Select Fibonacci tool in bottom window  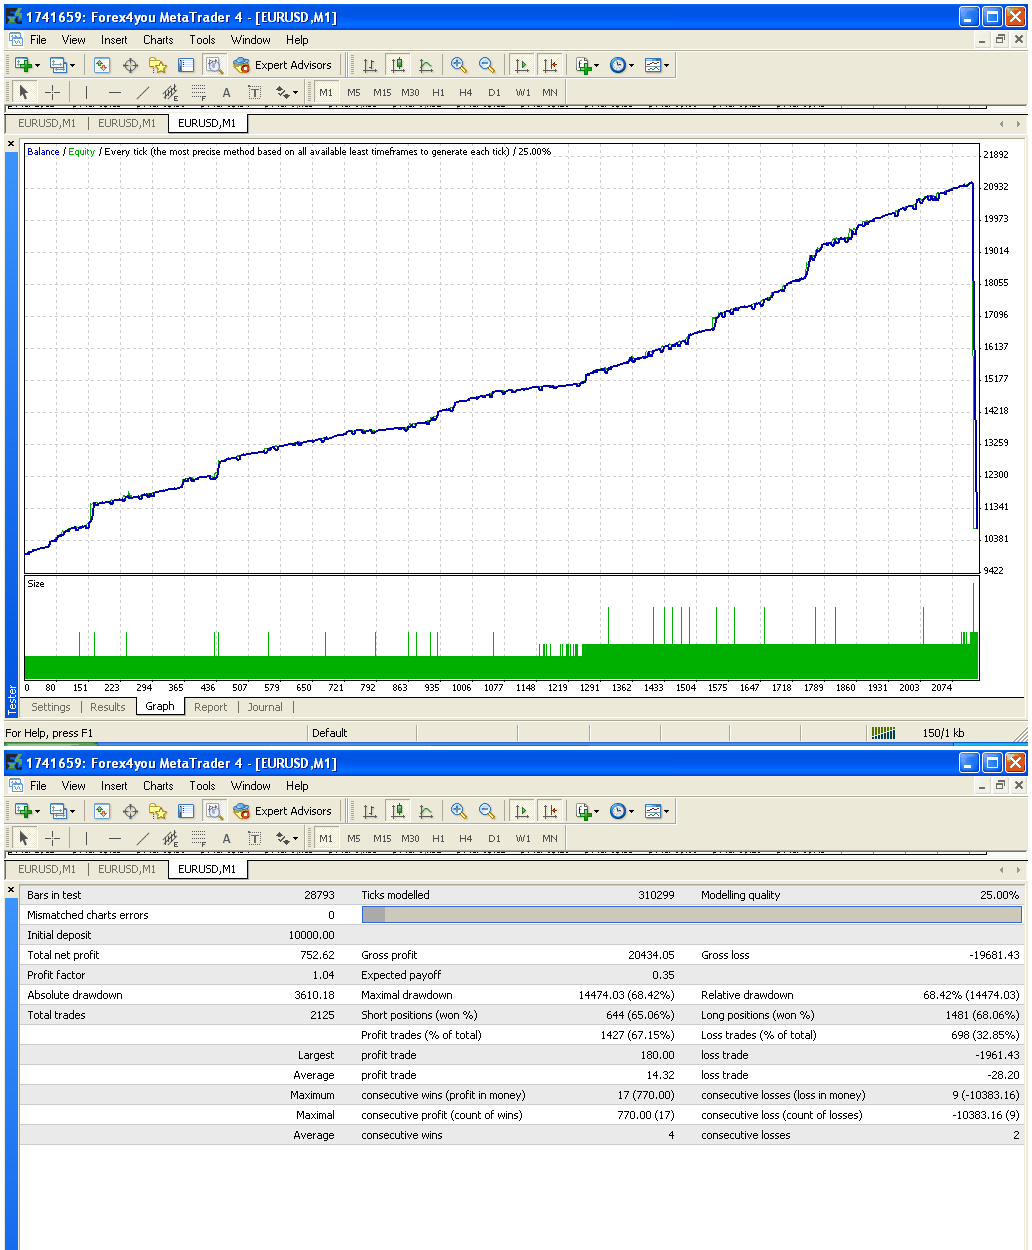(198, 838)
